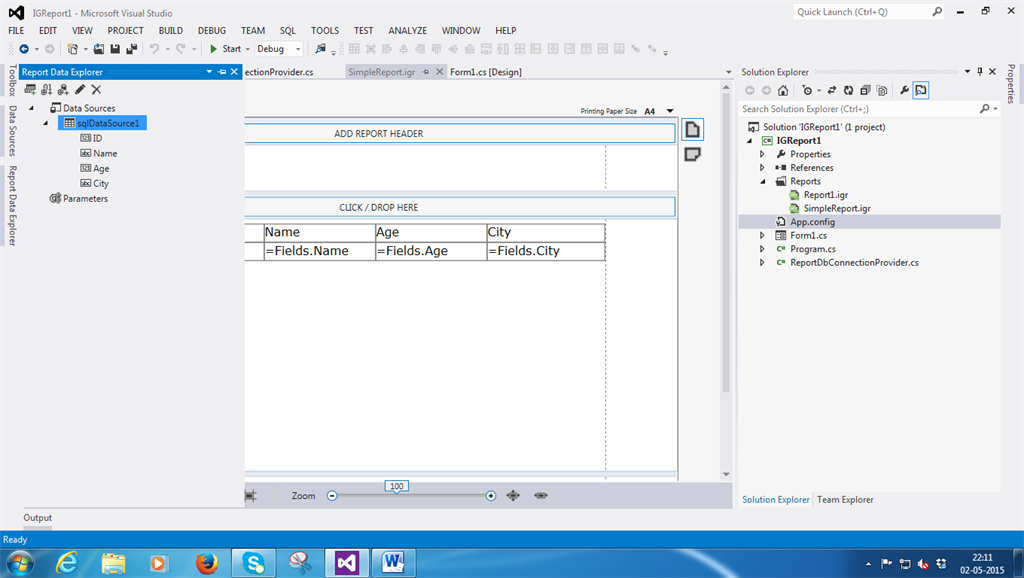This screenshot has width=1024, height=578.
Task: Open the BUILD menu
Action: 171,31
